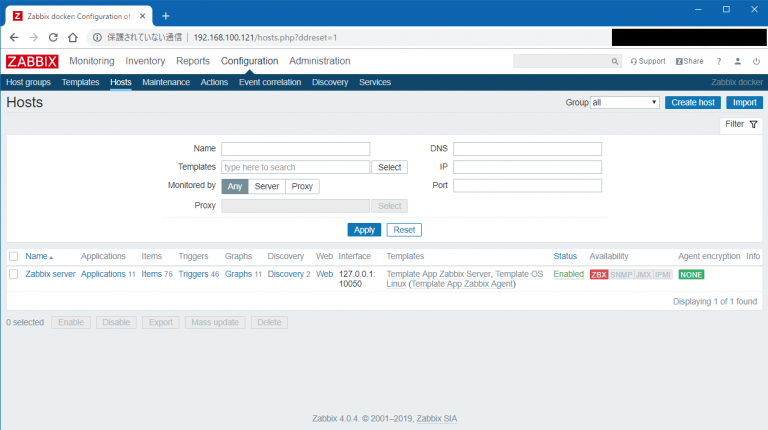Go to Services submenu
Viewport: 768px width, 430px height.
point(375,82)
